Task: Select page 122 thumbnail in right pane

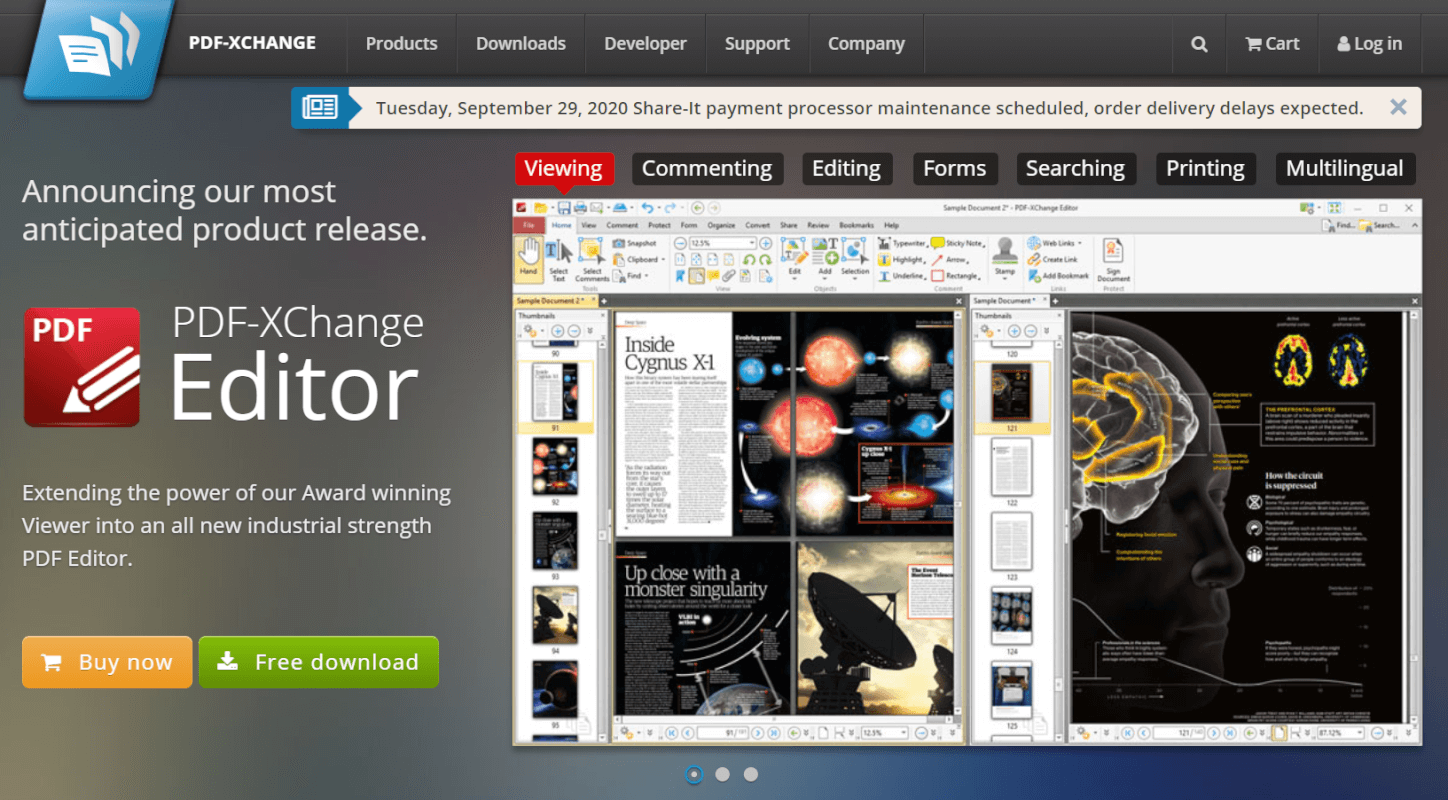Action: tap(1011, 467)
